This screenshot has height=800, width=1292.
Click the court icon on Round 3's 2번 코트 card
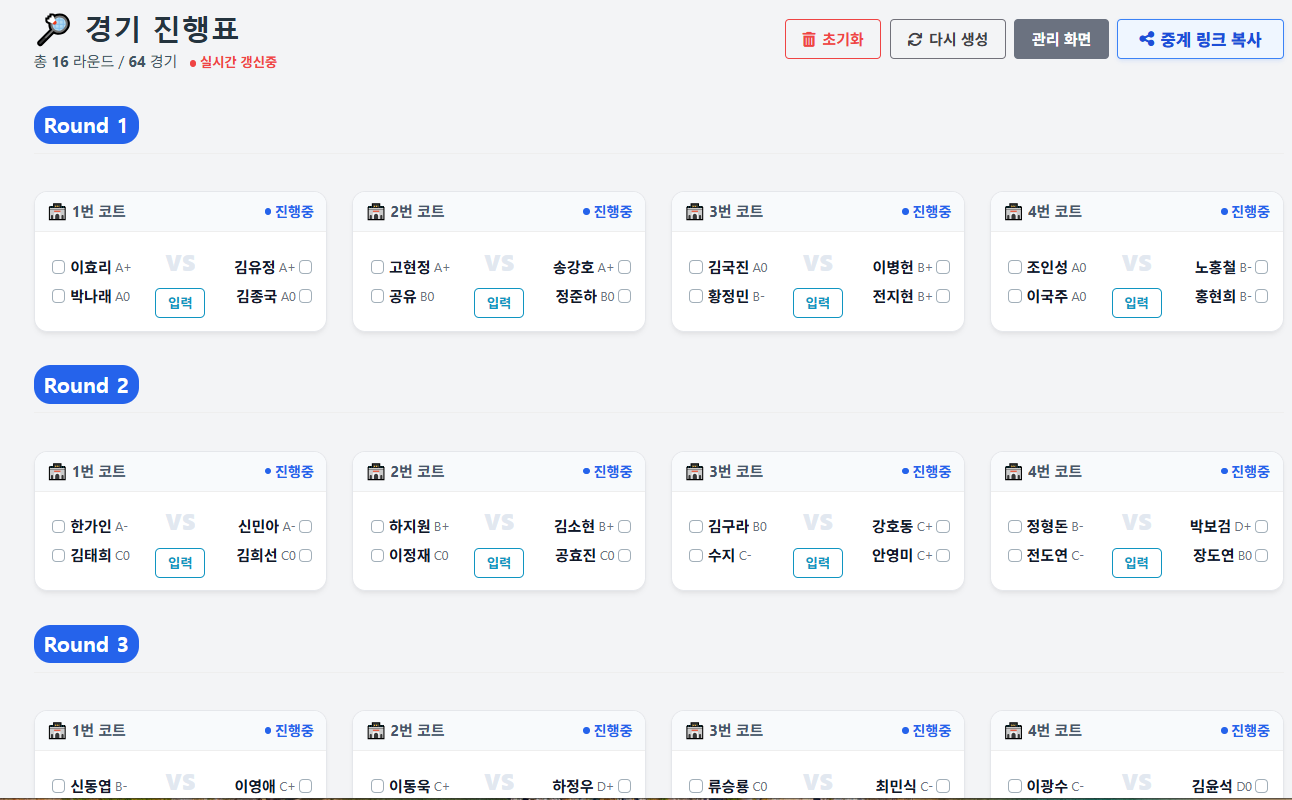(375, 730)
